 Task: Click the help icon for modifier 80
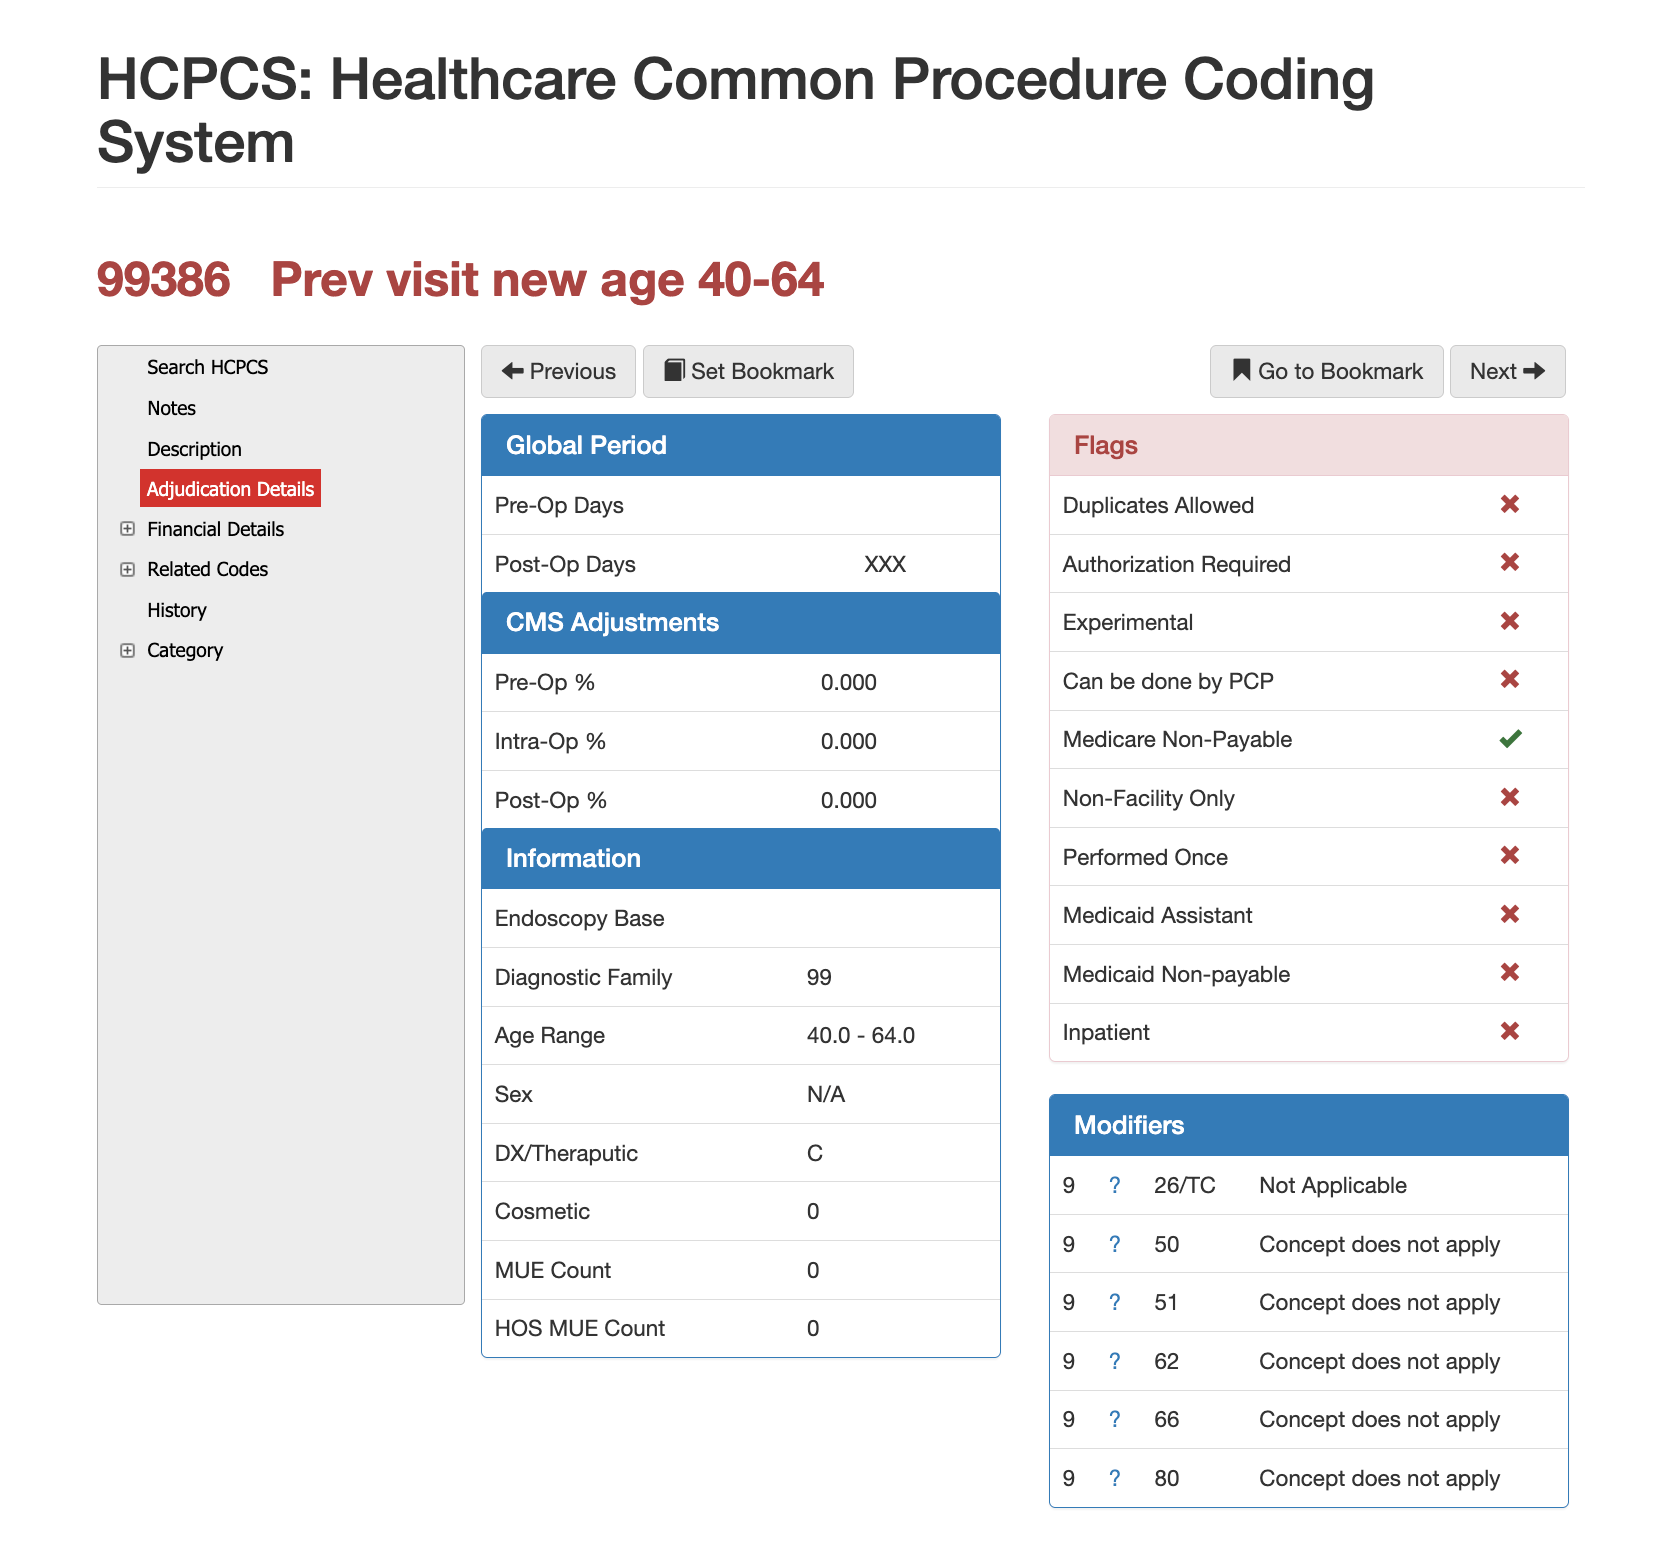point(1114,1479)
